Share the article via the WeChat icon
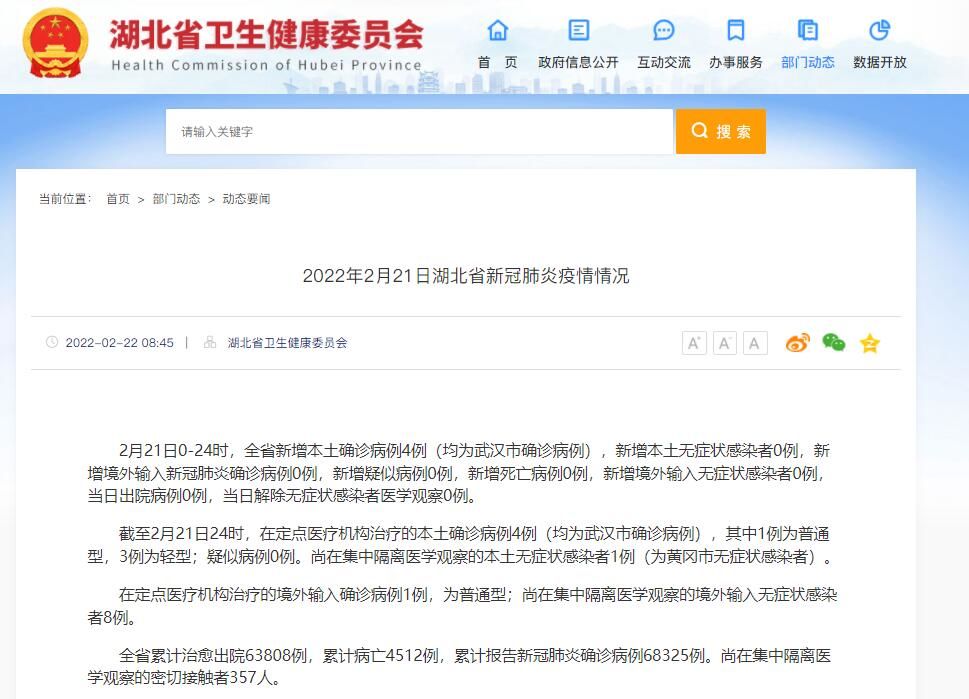 (x=834, y=343)
